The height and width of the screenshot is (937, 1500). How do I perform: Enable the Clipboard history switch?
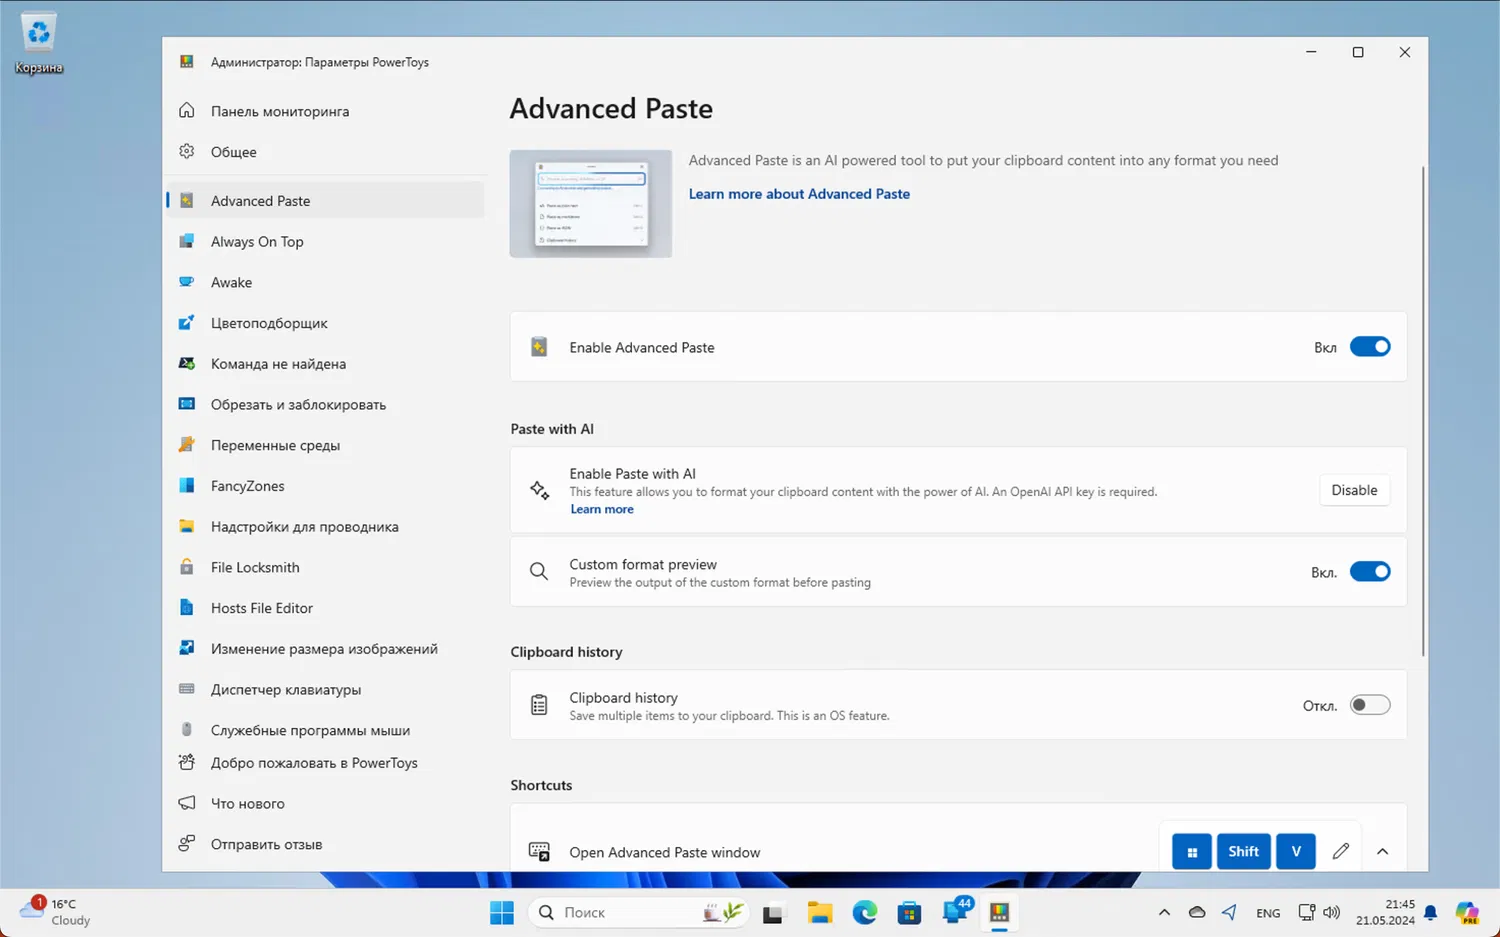click(1369, 705)
